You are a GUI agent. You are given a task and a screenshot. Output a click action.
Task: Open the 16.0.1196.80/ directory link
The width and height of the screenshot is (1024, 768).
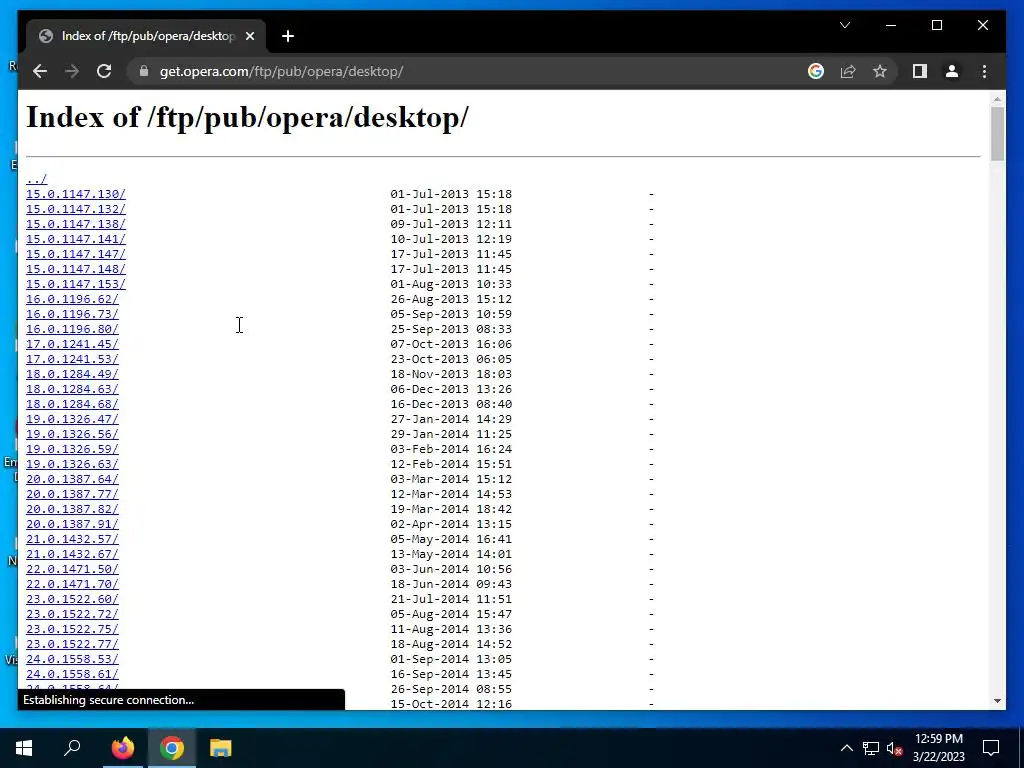[x=72, y=329]
